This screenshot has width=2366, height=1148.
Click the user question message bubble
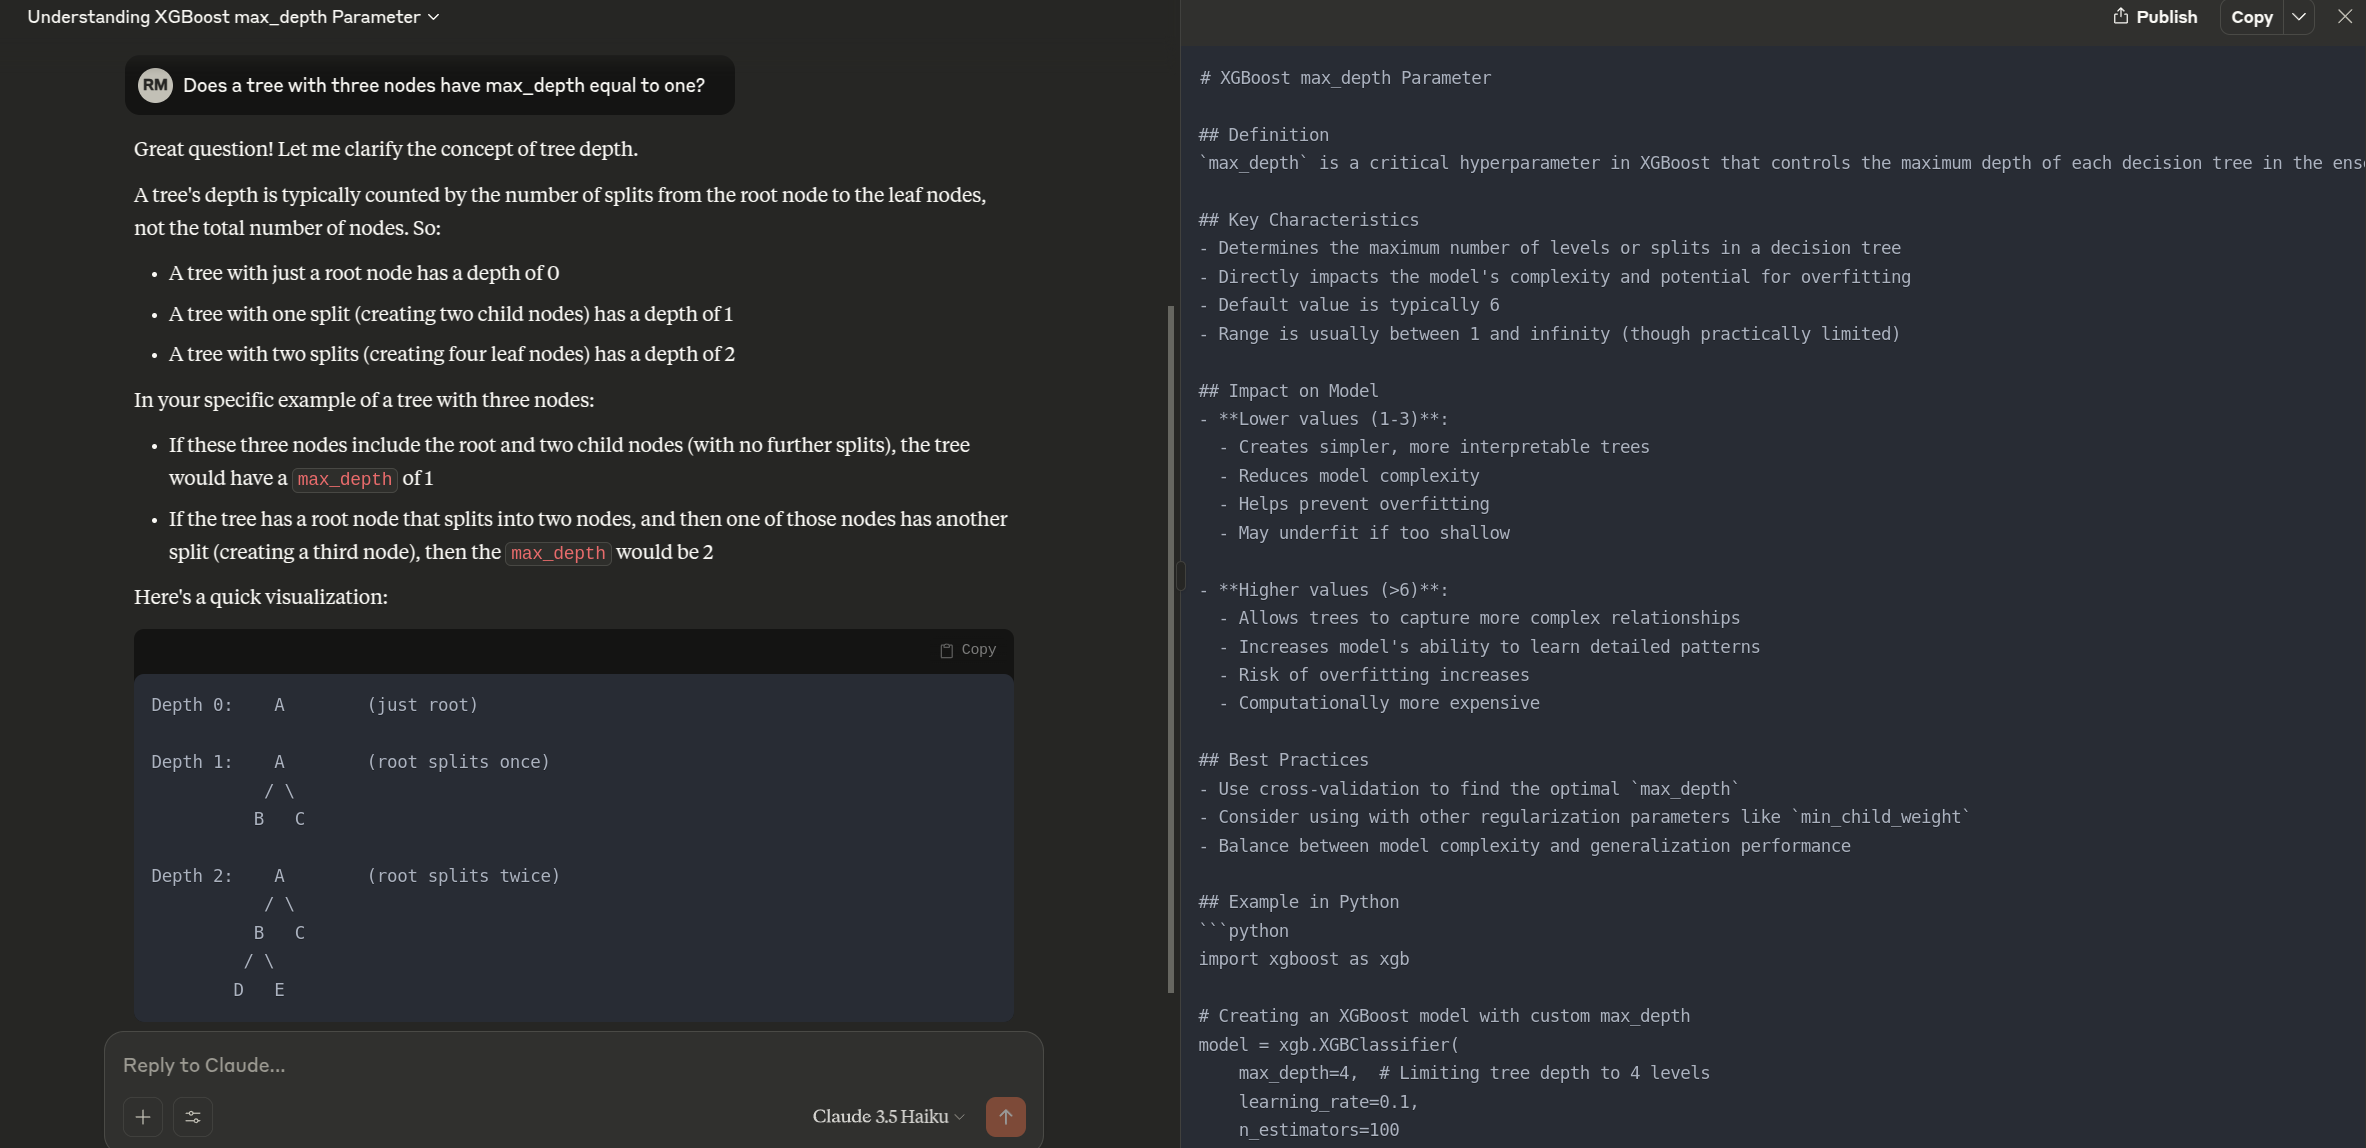pyautogui.click(x=444, y=85)
